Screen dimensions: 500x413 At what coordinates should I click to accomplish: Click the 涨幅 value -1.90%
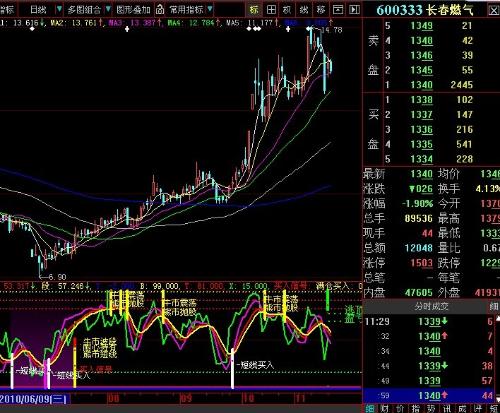click(417, 203)
